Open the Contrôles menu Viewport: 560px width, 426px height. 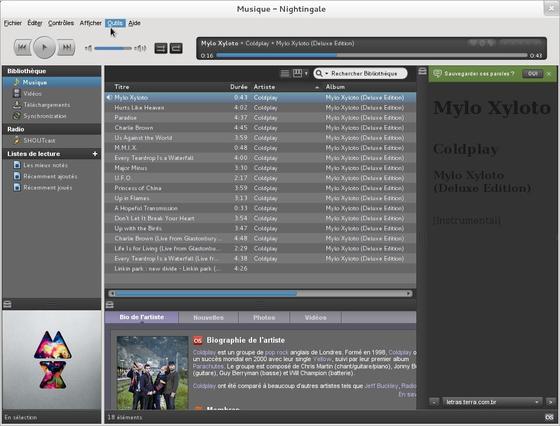(61, 23)
